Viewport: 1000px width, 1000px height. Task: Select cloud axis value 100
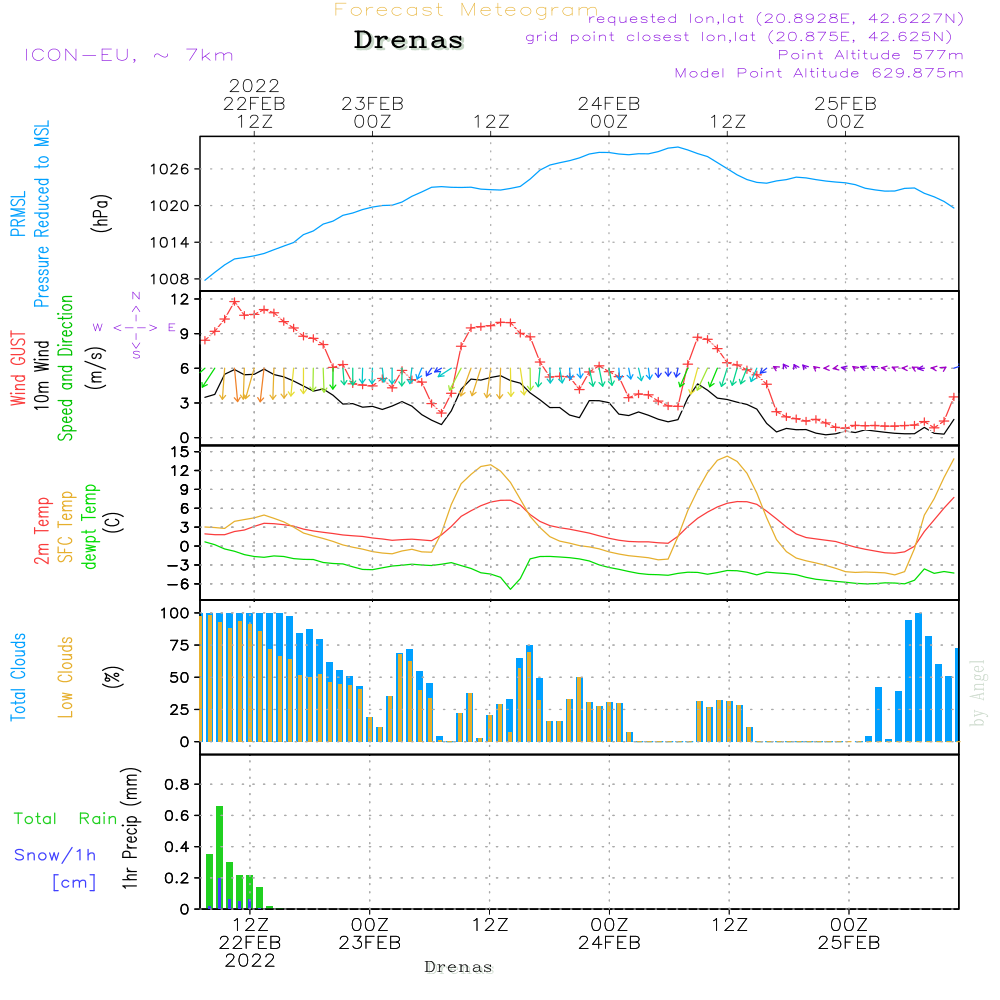coord(175,614)
